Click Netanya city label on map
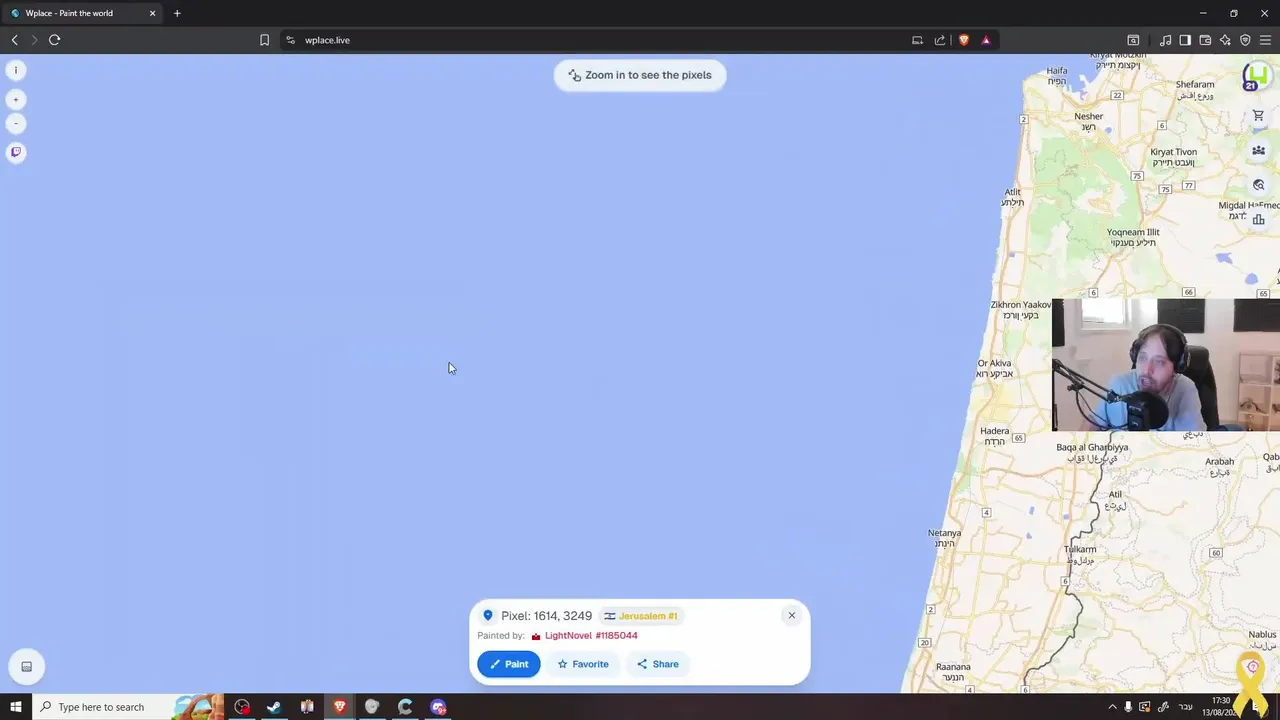This screenshot has width=1280, height=720. 944,538
